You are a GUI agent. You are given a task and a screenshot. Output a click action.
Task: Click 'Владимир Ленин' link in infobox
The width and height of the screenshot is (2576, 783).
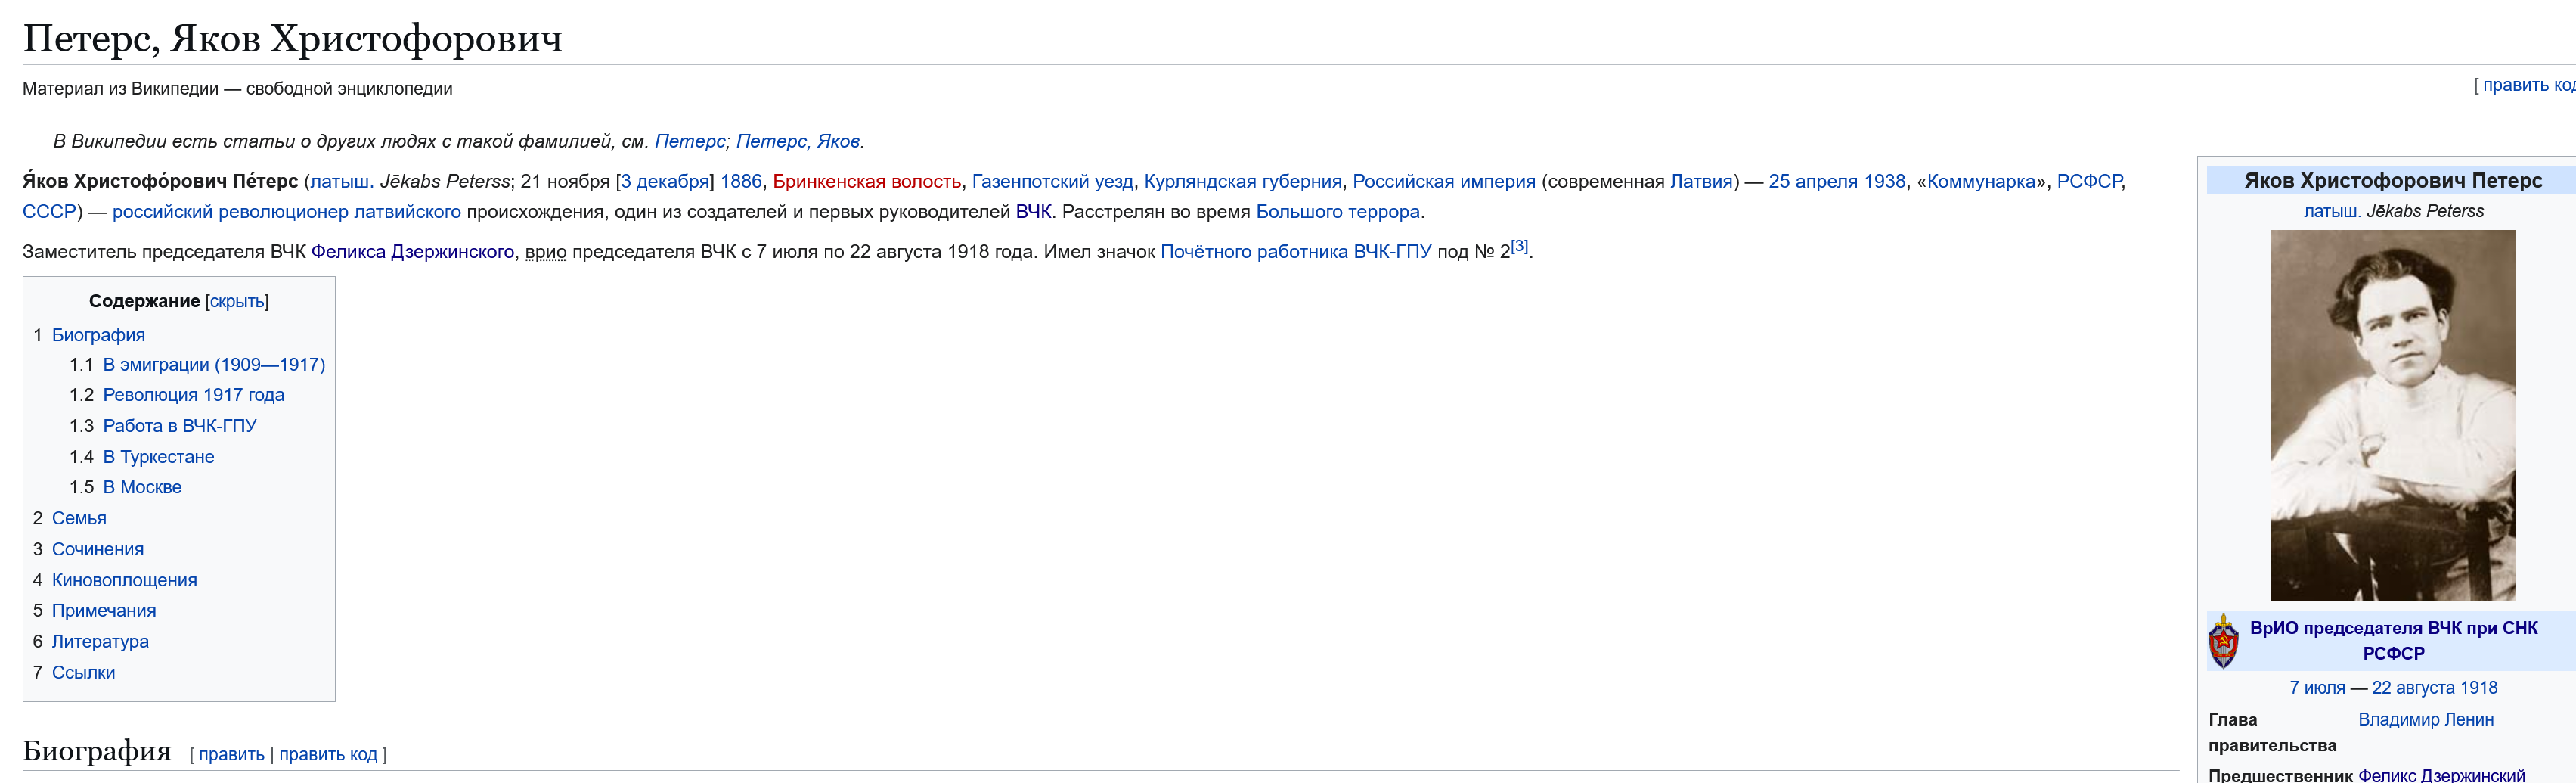point(2425,719)
